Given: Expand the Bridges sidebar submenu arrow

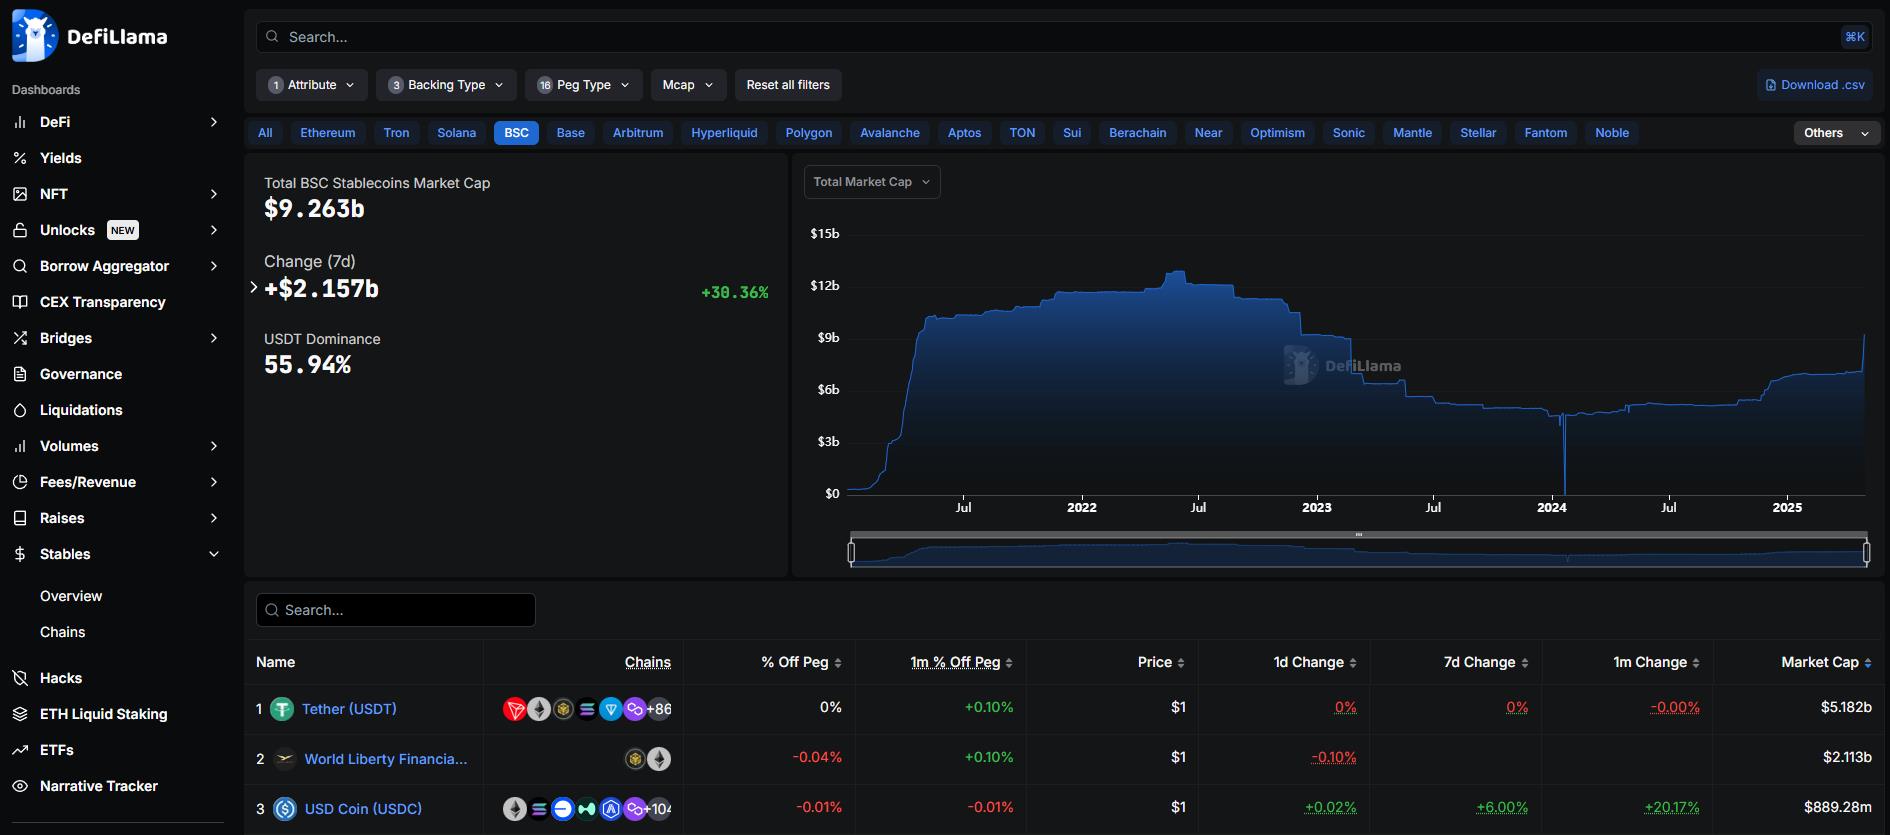Looking at the screenshot, I should click(x=213, y=338).
